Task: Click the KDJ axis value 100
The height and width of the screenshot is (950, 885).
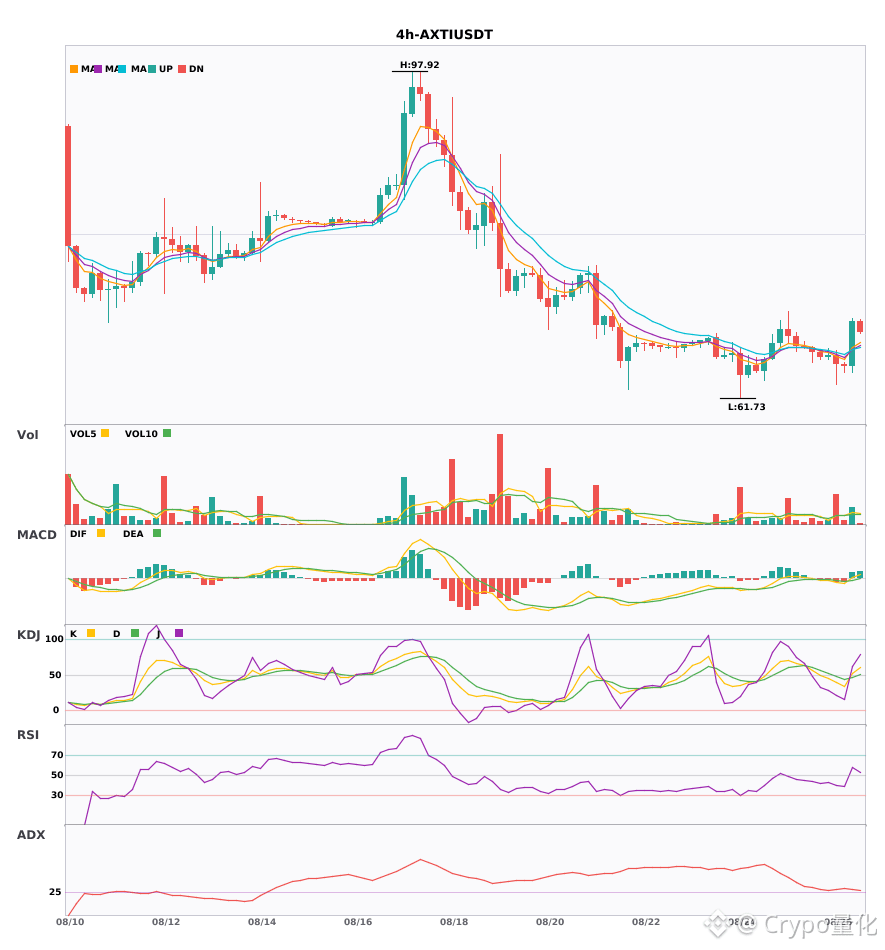Action: (55, 639)
